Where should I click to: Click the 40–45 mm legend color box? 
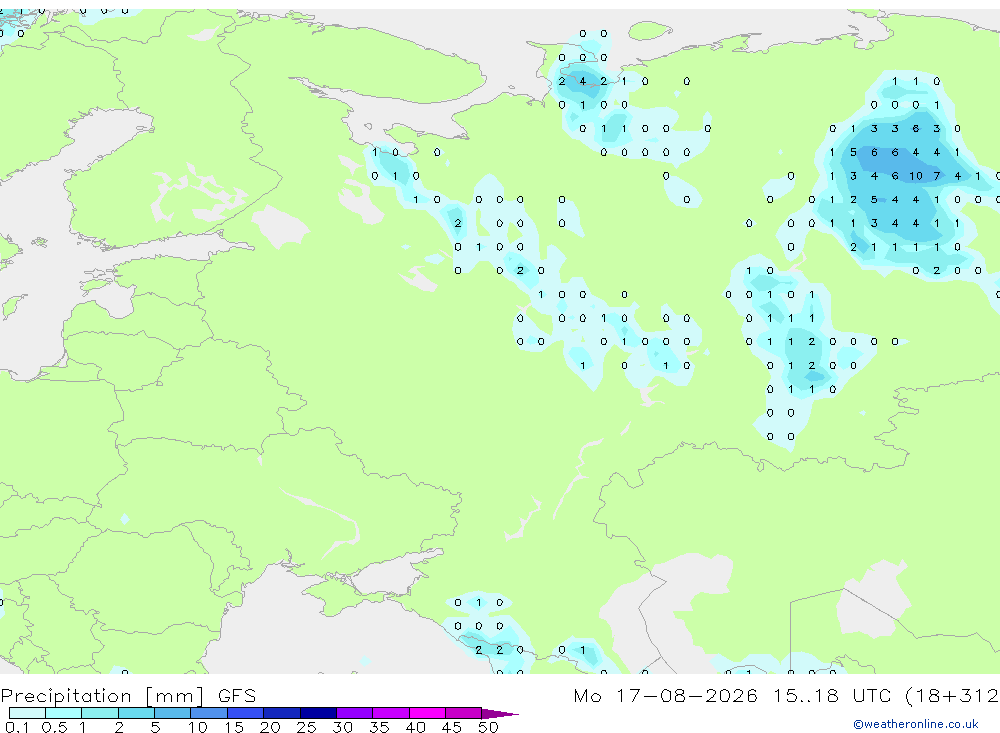pos(427,713)
